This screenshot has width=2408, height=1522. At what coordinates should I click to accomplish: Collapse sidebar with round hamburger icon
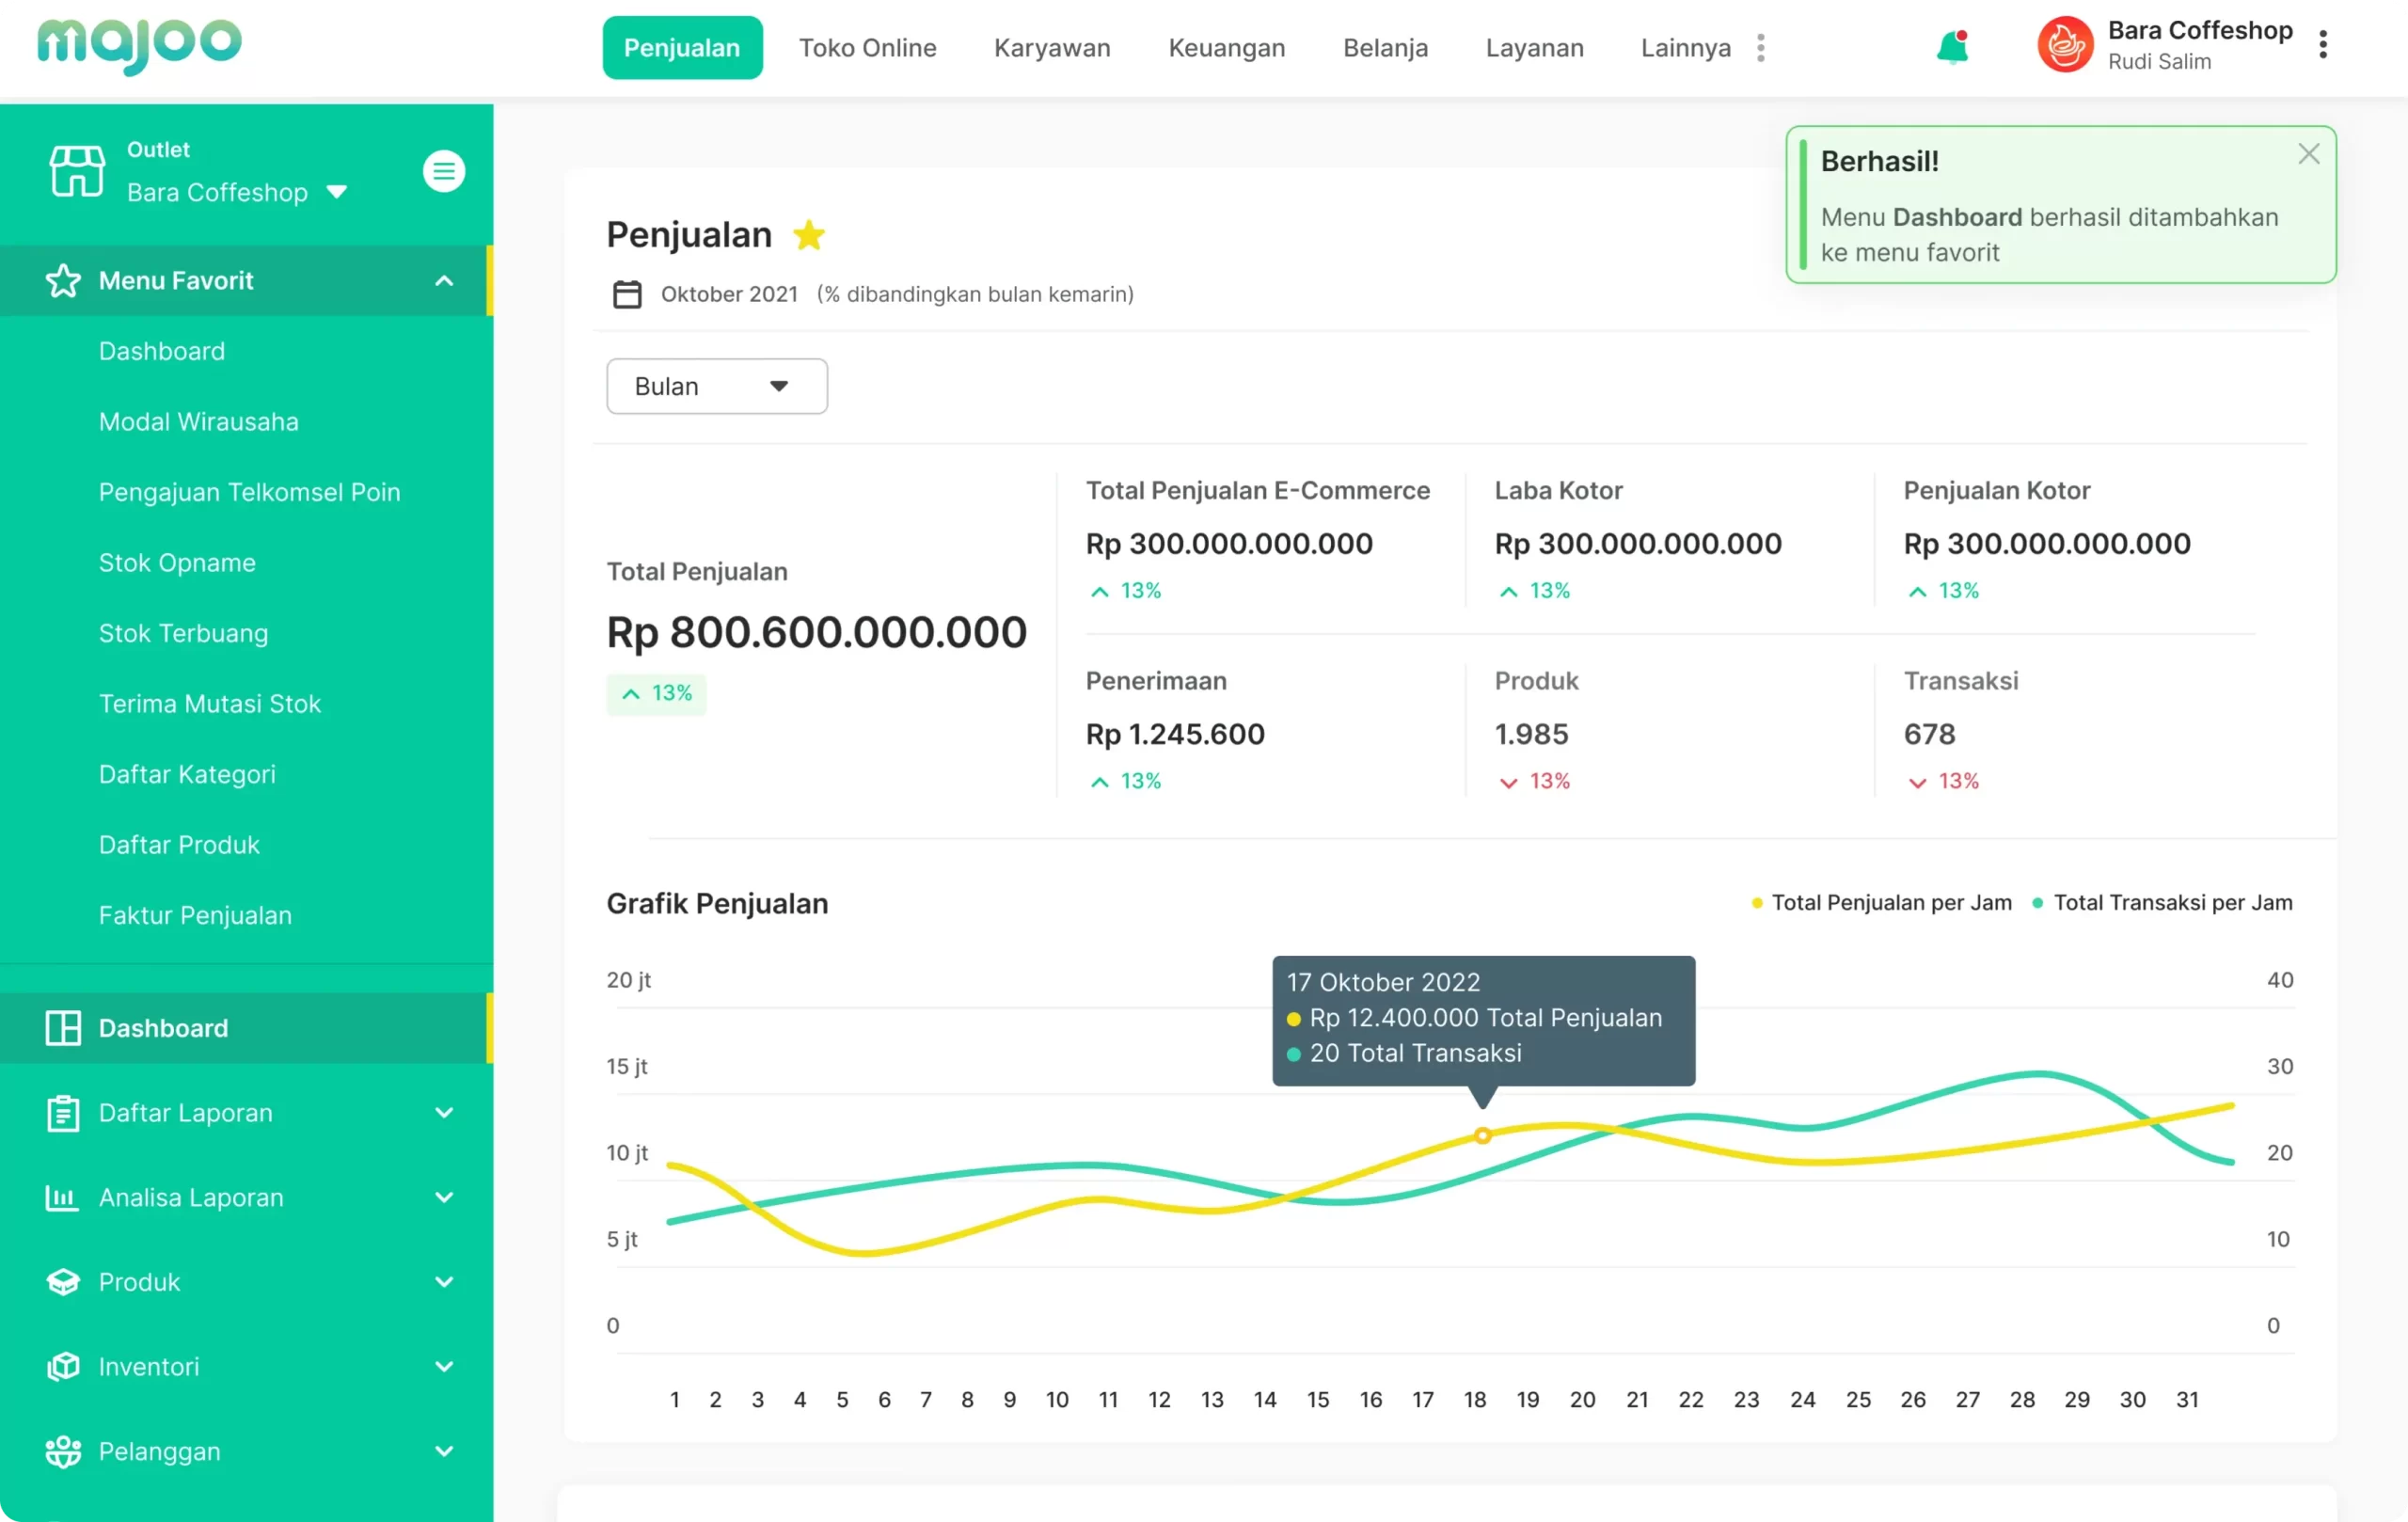tap(443, 171)
